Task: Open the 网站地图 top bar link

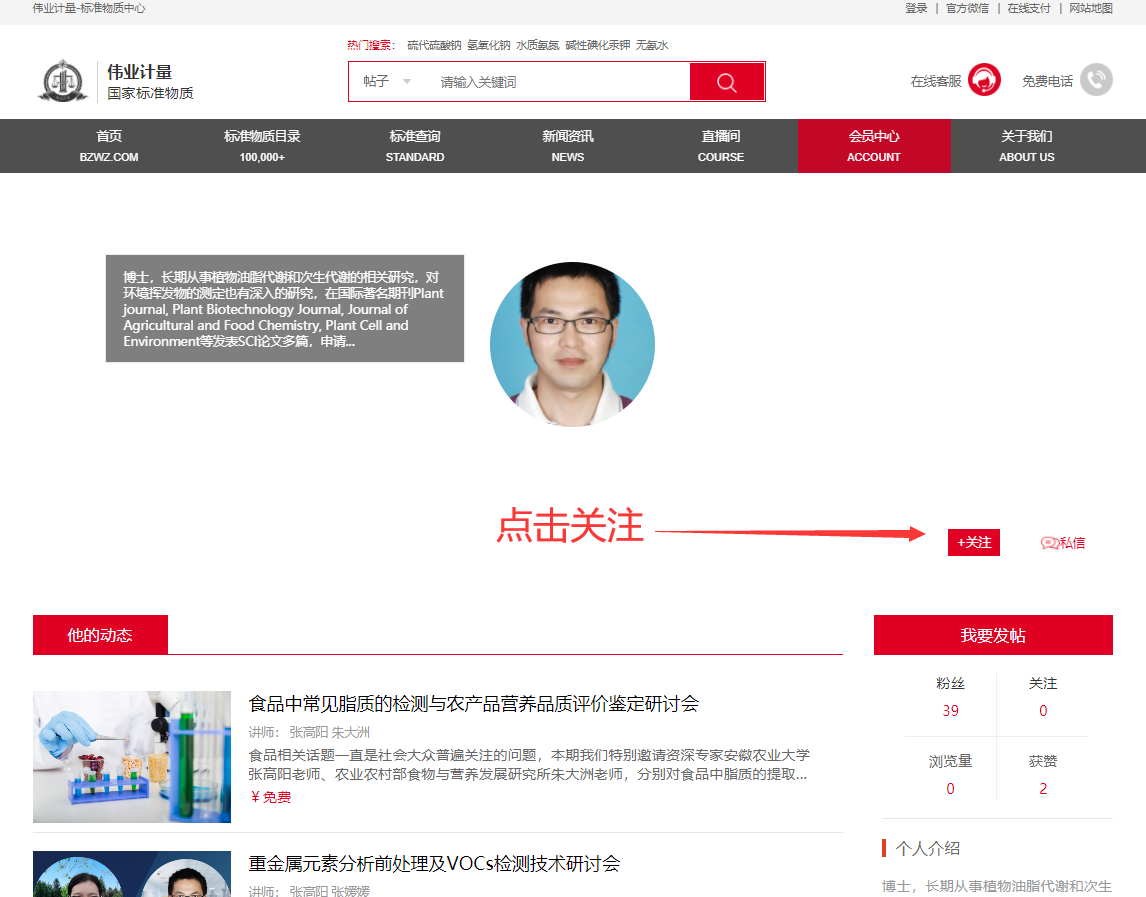Action: [x=1090, y=8]
